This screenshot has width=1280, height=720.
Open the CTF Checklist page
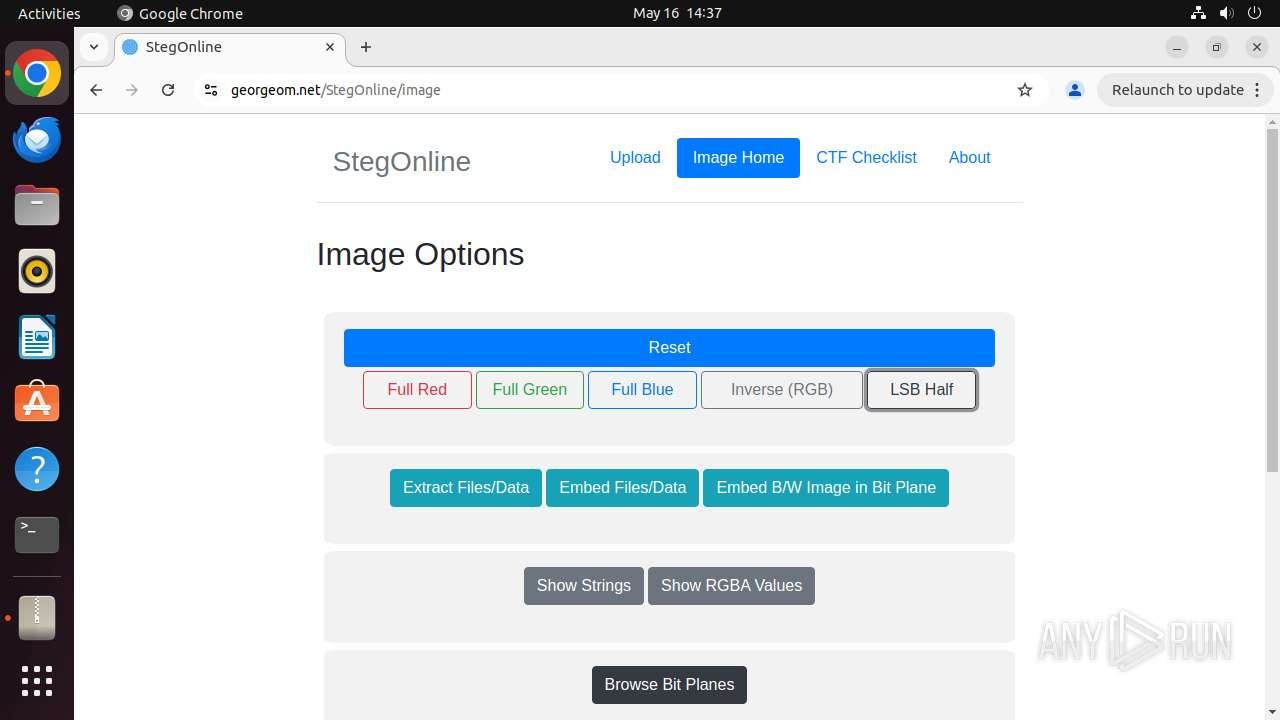(866, 158)
